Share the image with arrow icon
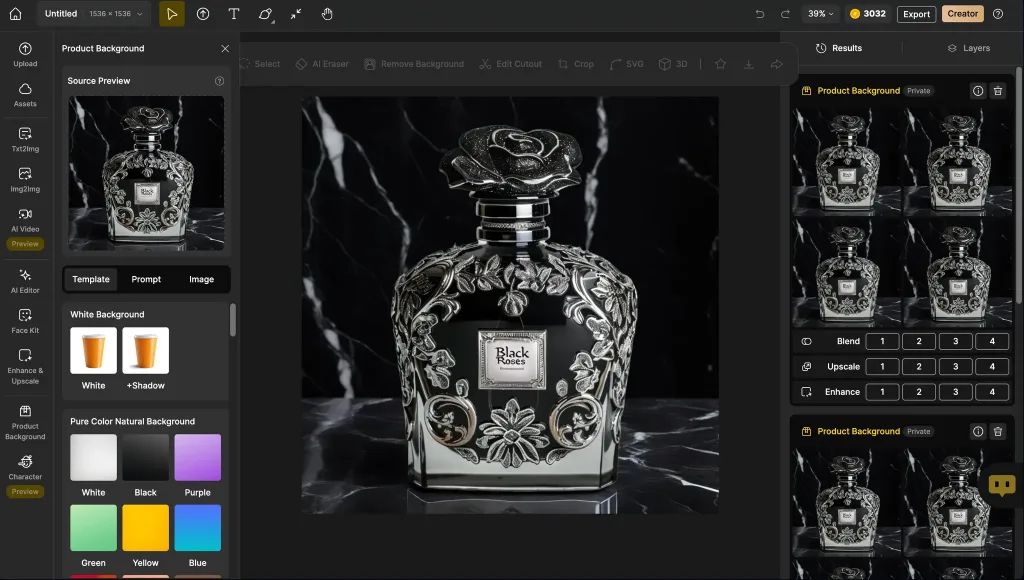Image resolution: width=1024 pixels, height=580 pixels. (776, 64)
